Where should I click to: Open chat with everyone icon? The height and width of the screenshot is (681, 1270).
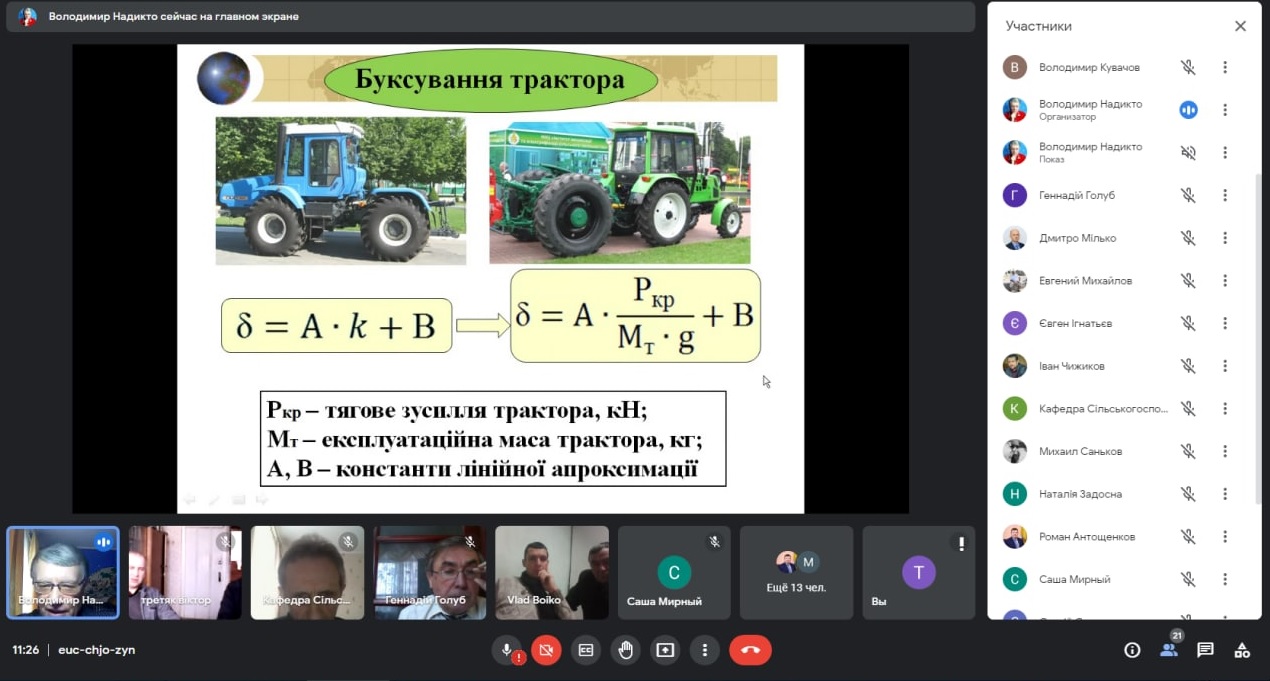pos(1206,650)
